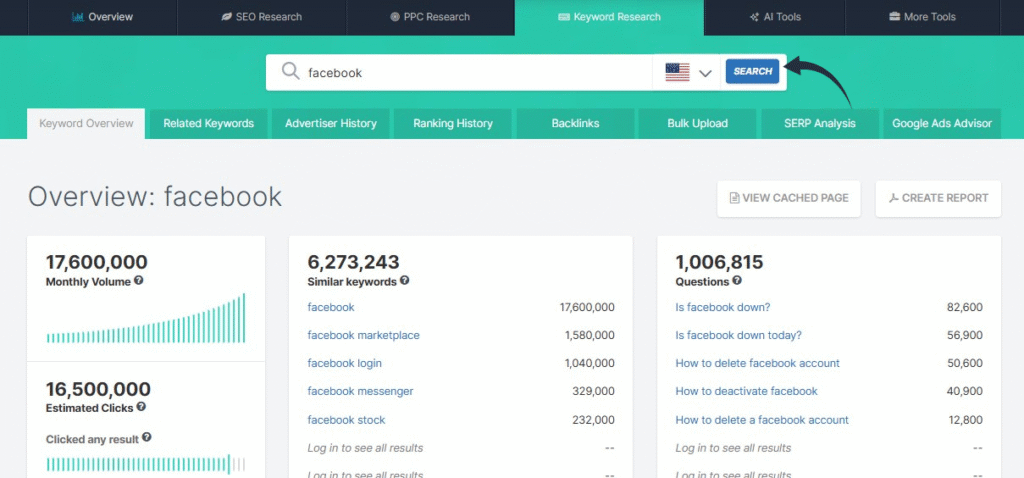Open the 'facebook messenger' keyword link
The width and height of the screenshot is (1024, 478).
(360, 391)
